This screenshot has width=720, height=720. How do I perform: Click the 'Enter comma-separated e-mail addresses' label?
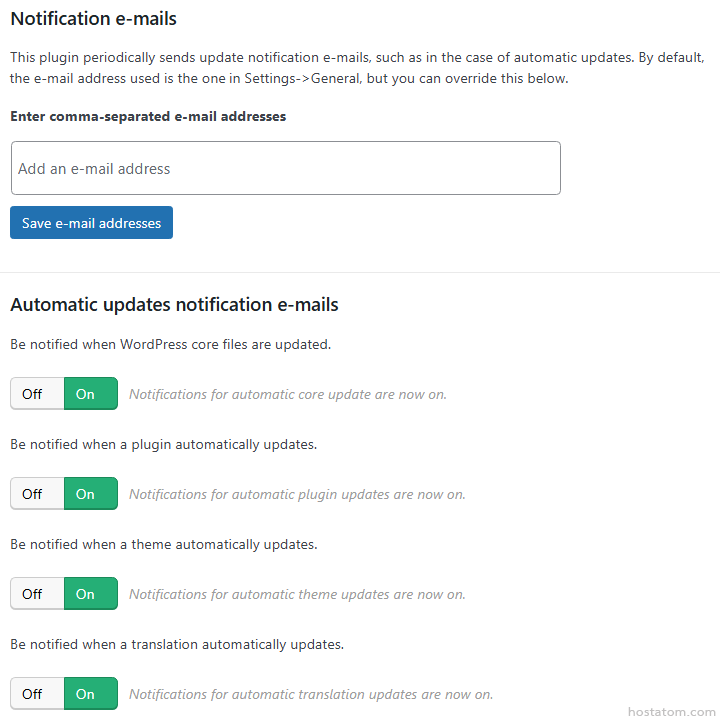click(148, 117)
